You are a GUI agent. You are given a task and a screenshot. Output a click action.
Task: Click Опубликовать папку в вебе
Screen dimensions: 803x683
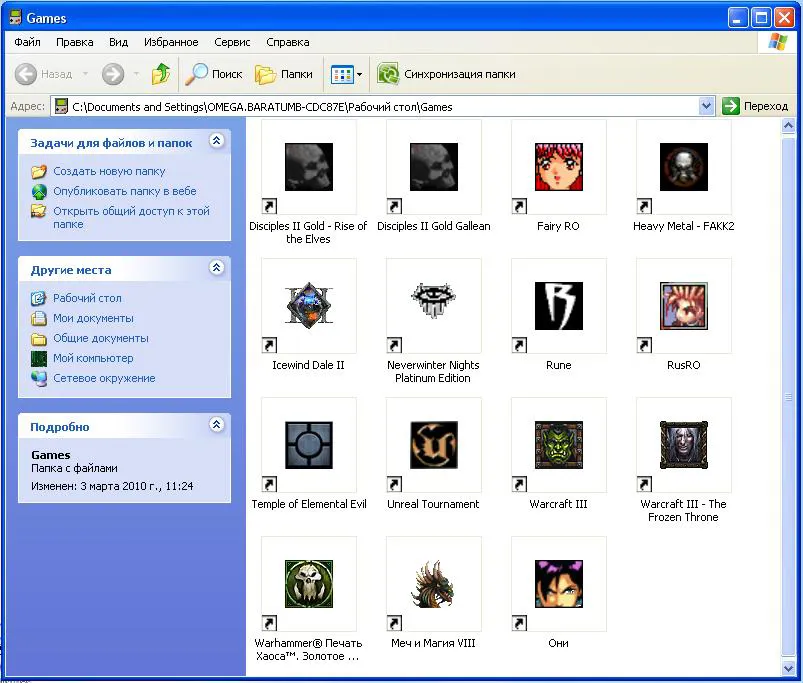click(124, 191)
